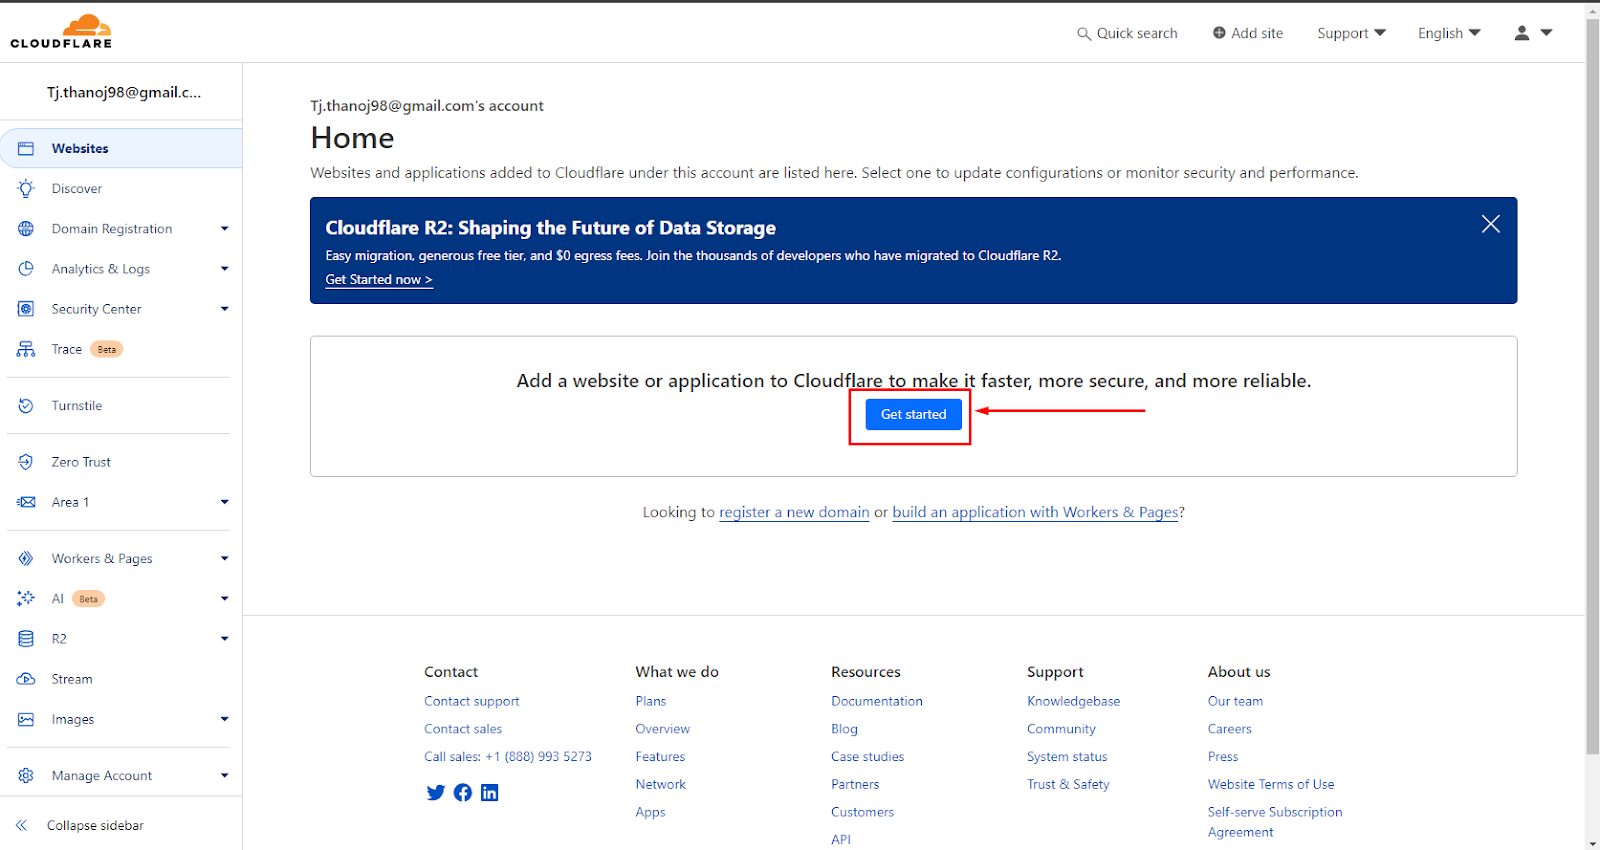This screenshot has height=850, width=1600.
Task: Expand the Security Center submenu arrow
Action: tap(224, 309)
